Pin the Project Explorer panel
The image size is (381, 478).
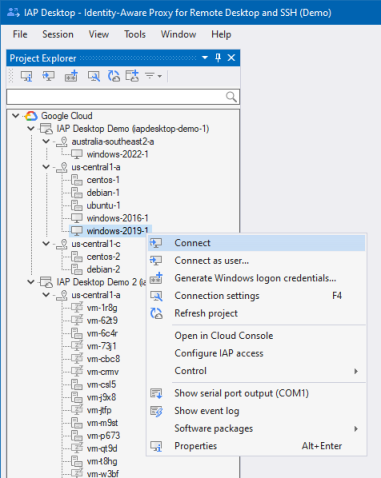click(218, 58)
